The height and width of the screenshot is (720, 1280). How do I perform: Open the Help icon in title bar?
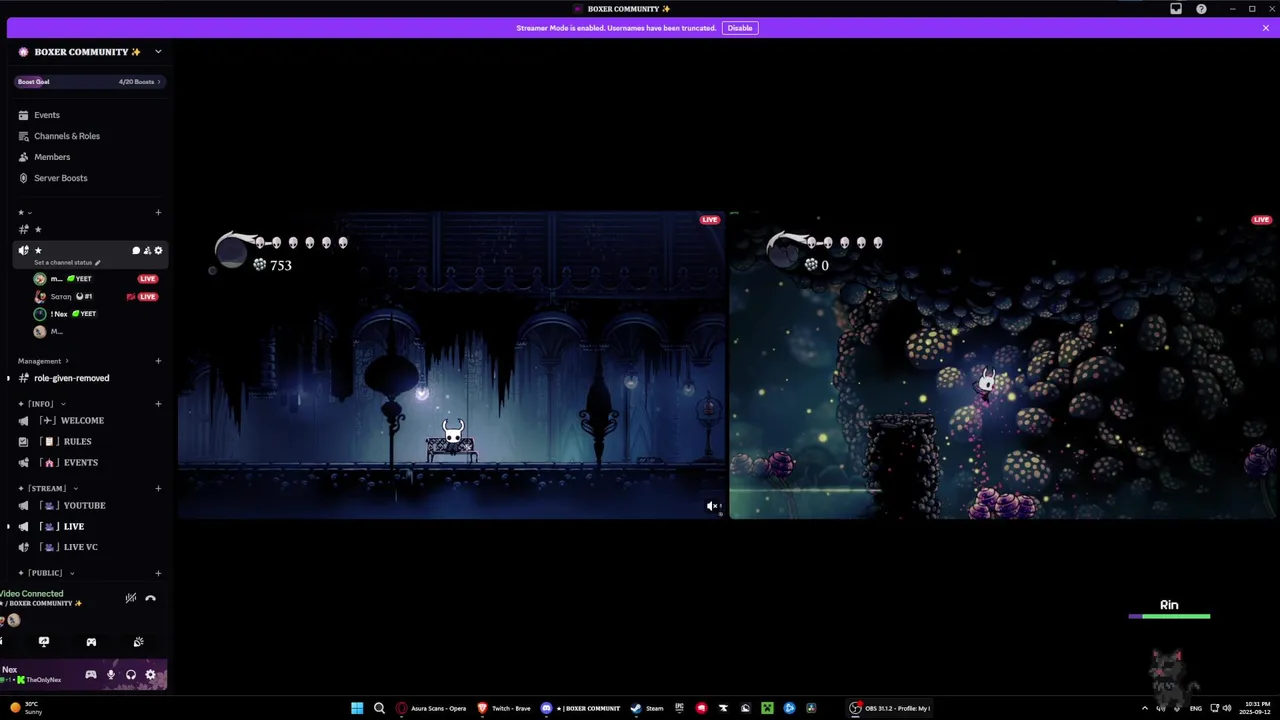point(1201,9)
